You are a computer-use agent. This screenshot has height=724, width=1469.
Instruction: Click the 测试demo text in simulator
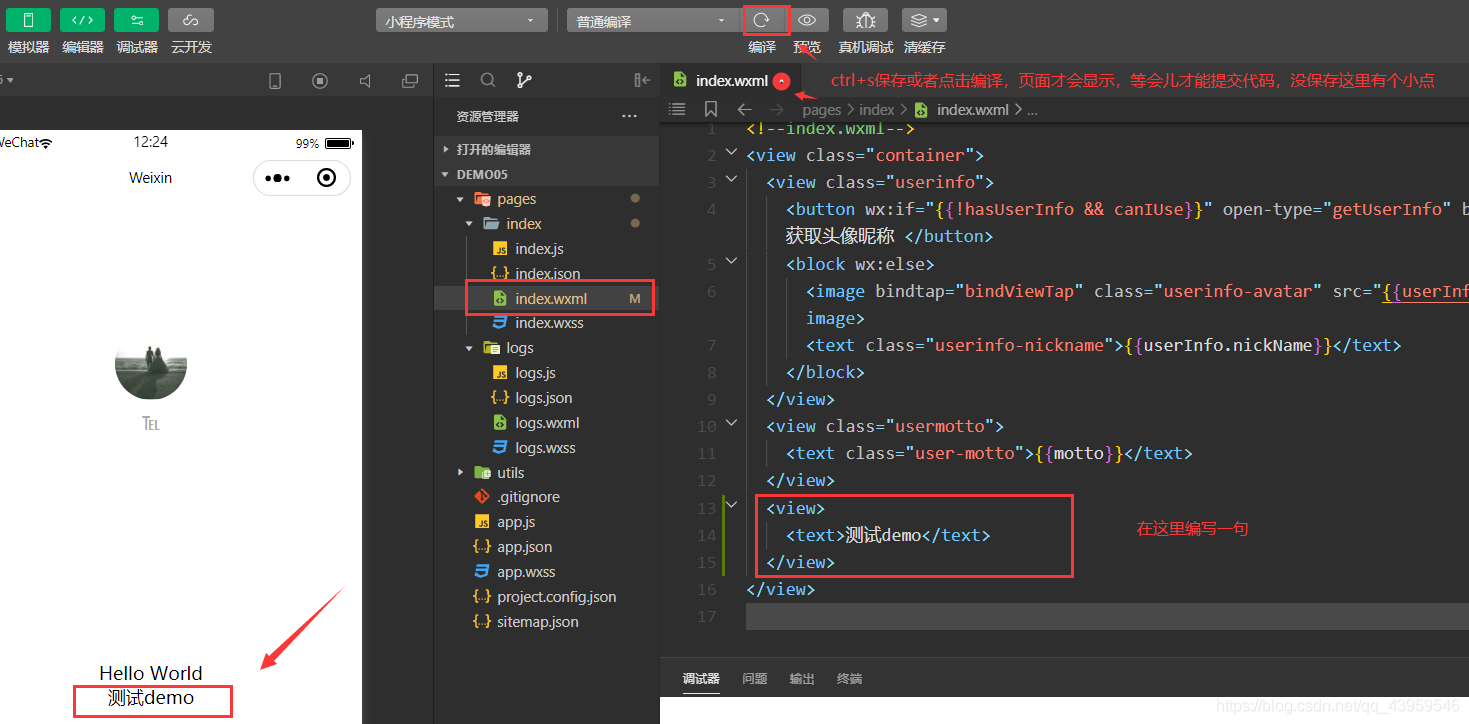pos(151,698)
